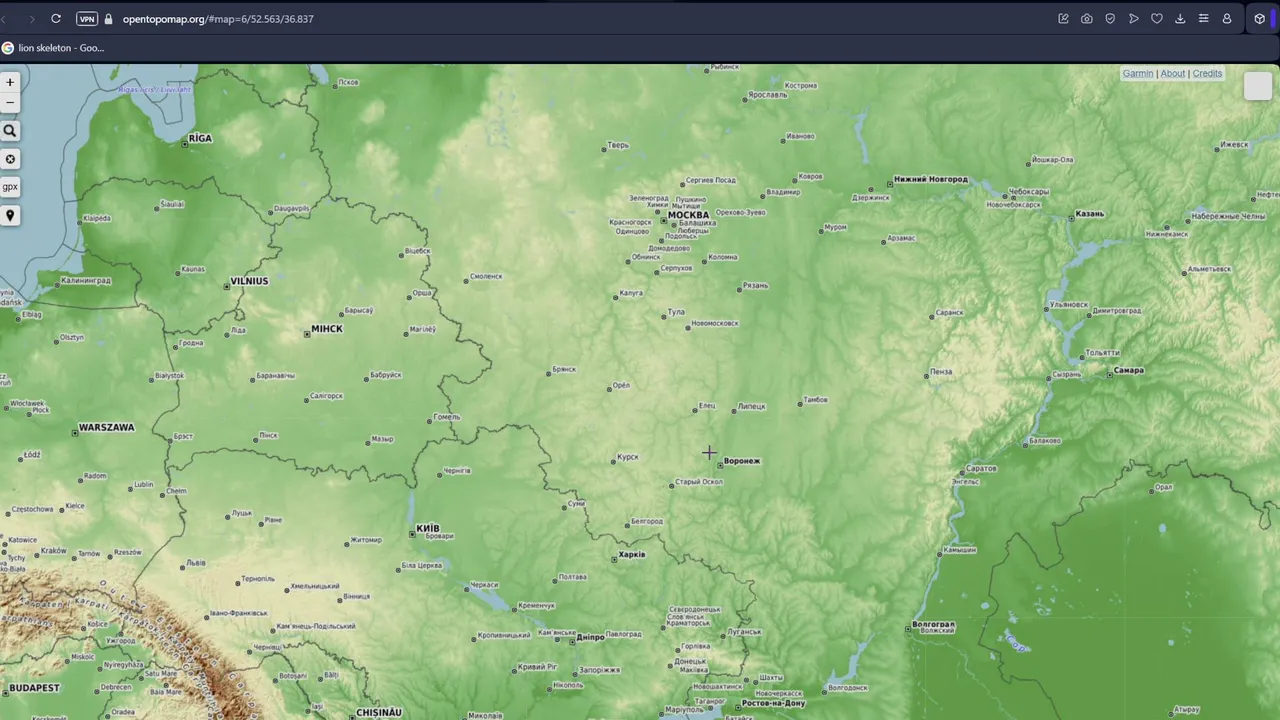Click the BUDAPEST city label

click(33, 688)
